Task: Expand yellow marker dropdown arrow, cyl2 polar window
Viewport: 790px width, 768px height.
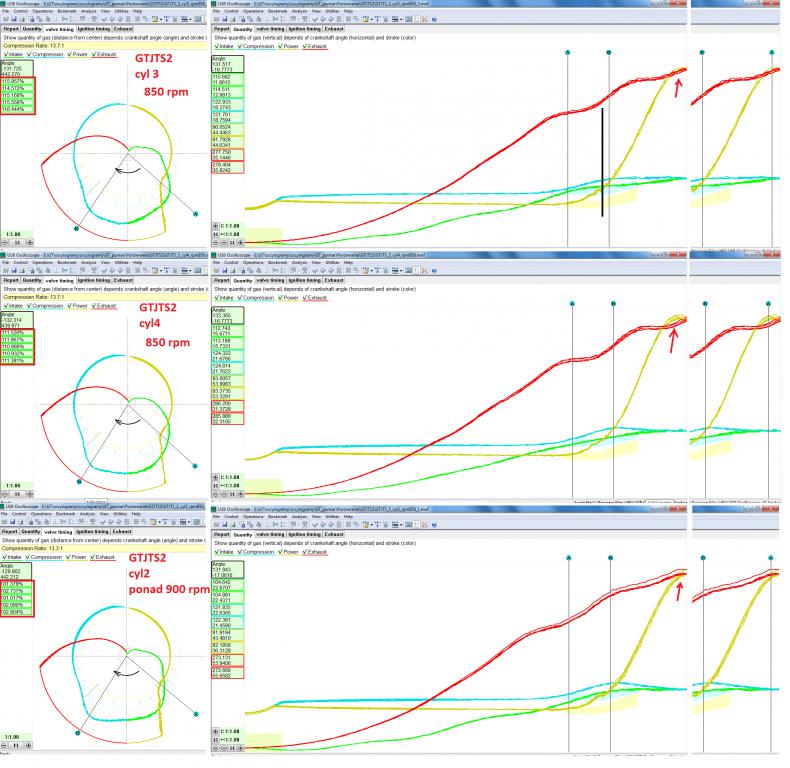Action: tap(160, 522)
